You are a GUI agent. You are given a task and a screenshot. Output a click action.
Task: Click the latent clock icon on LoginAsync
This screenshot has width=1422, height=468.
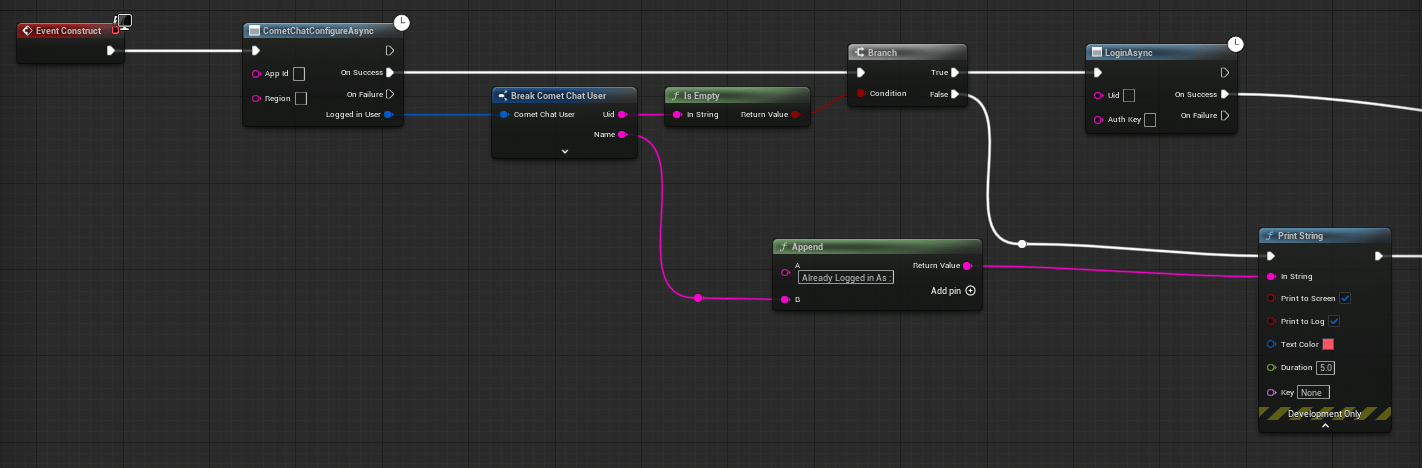[x=1235, y=43]
